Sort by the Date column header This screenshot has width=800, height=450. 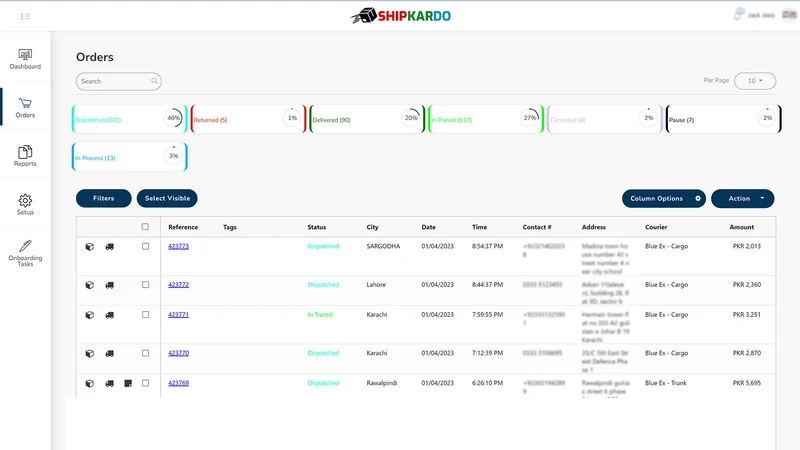tap(429, 227)
